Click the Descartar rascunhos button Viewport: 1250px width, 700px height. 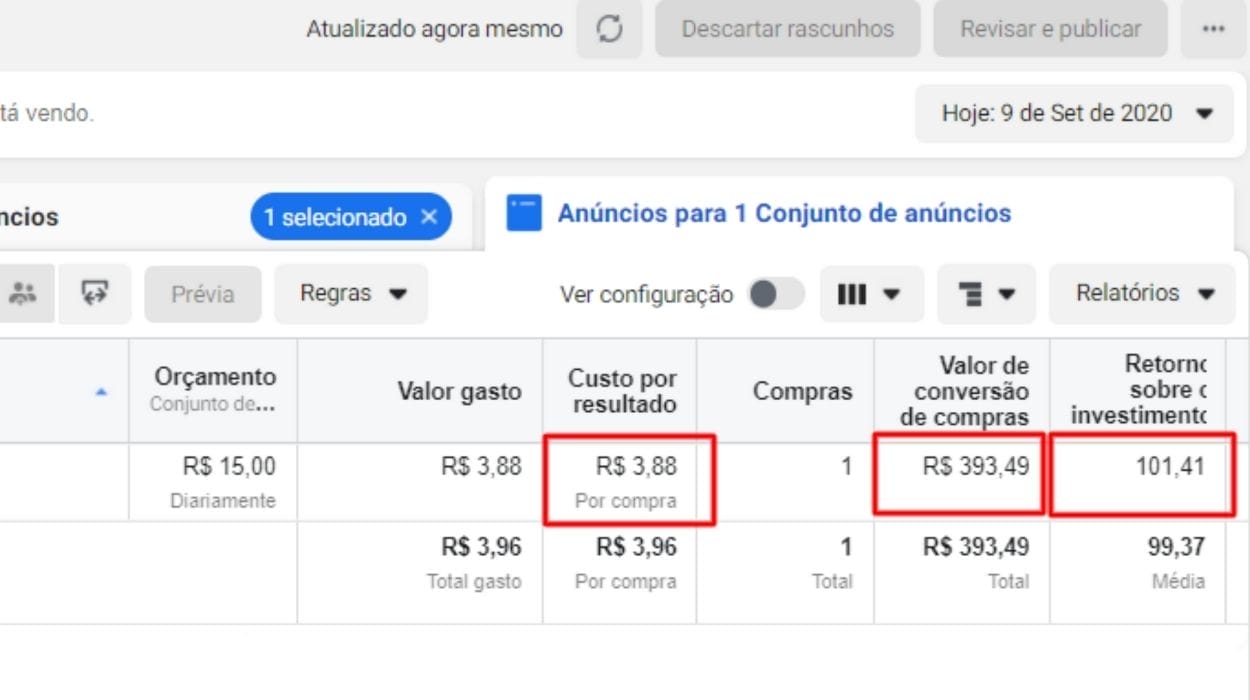(x=787, y=30)
